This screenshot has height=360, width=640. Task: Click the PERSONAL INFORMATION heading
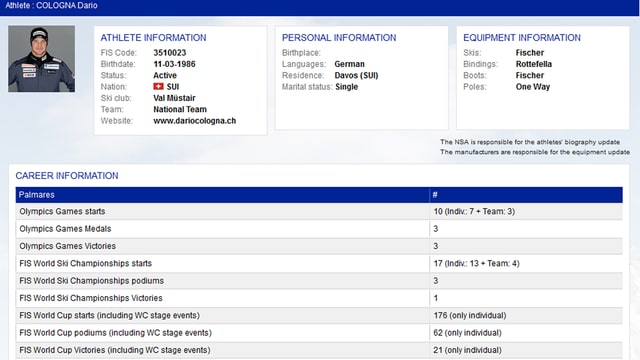339,38
